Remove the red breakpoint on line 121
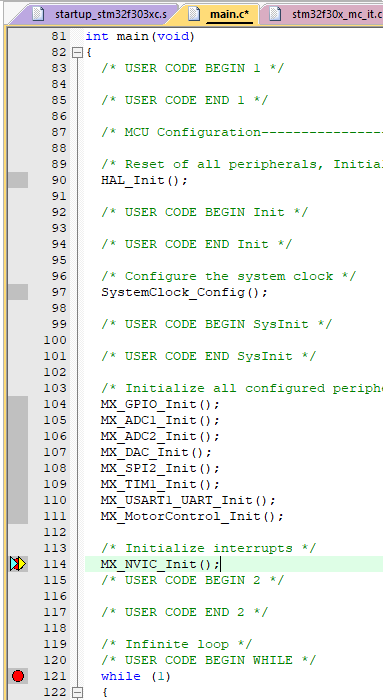This screenshot has height=700, width=383. pyautogui.click(x=18, y=676)
